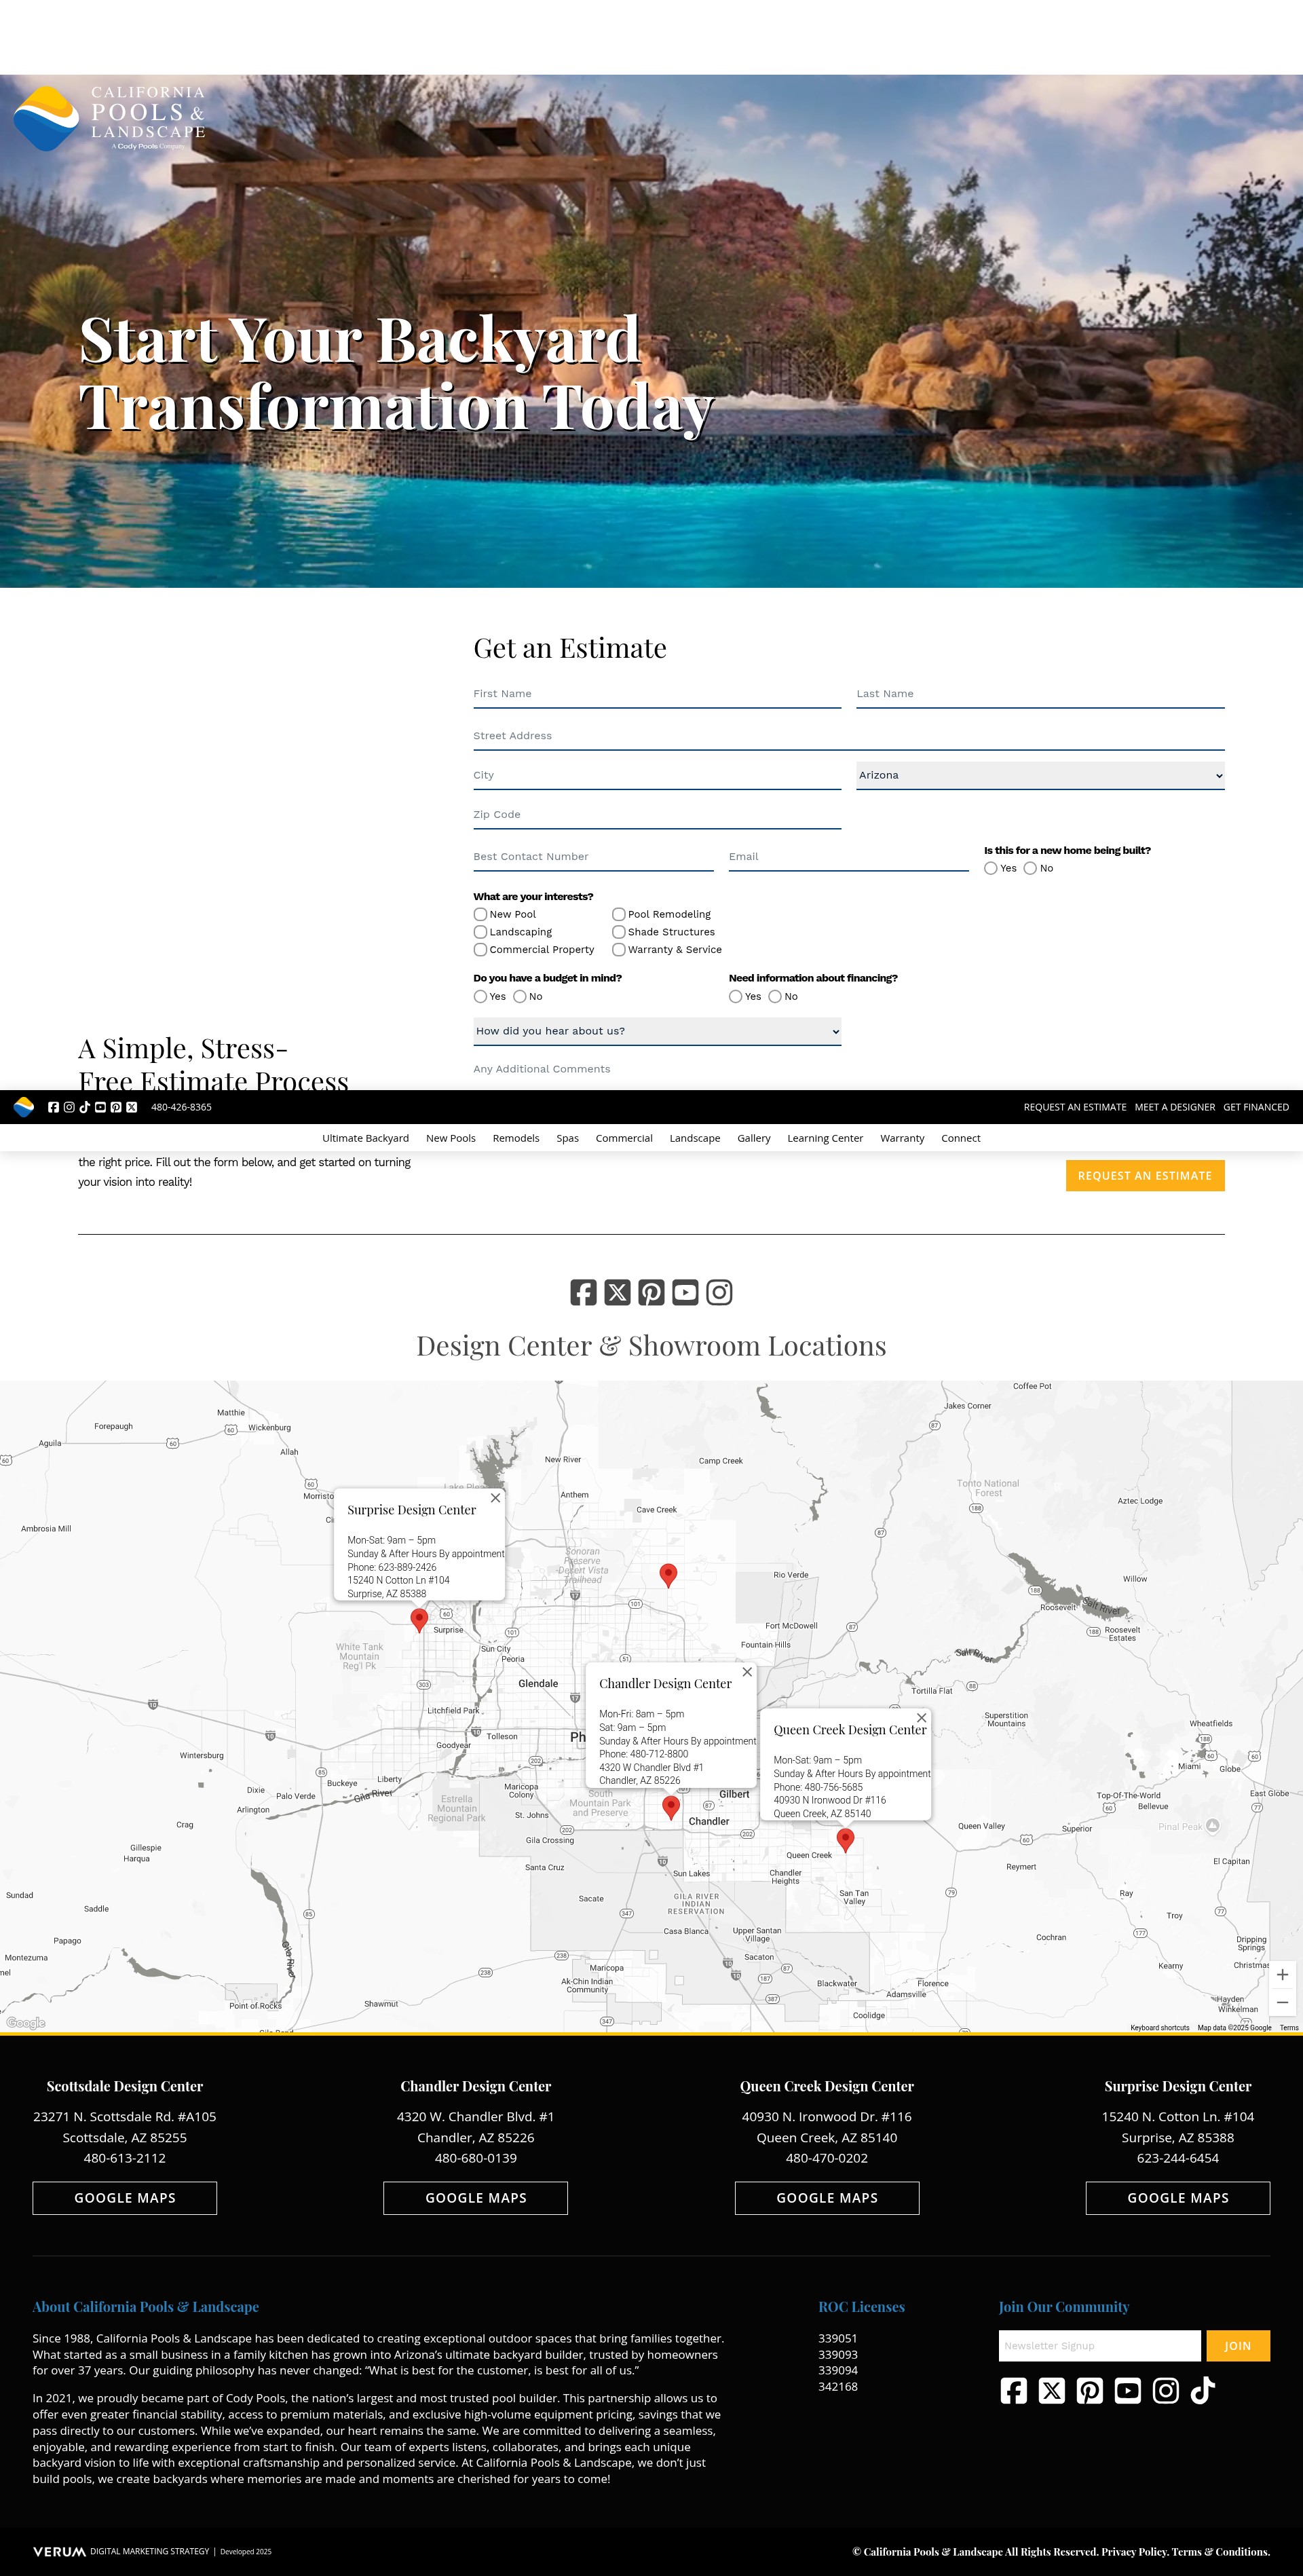This screenshot has height=2576, width=1303.
Task: Select No for financing information
Action: (x=775, y=996)
